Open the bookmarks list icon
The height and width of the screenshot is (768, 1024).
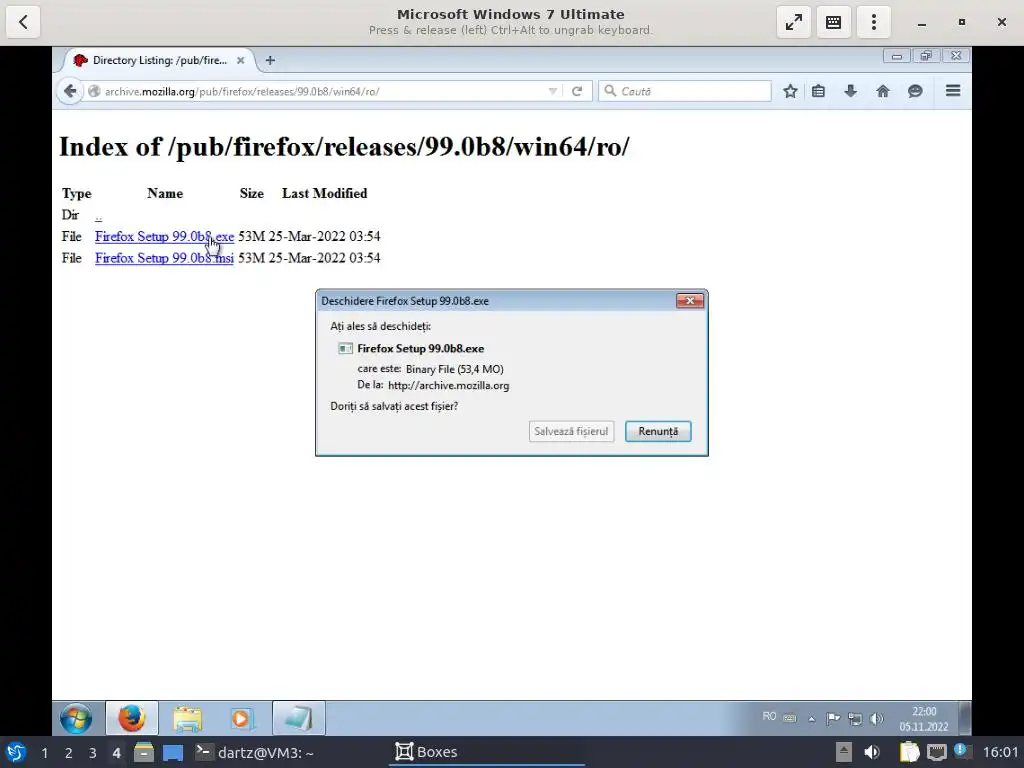pos(818,91)
